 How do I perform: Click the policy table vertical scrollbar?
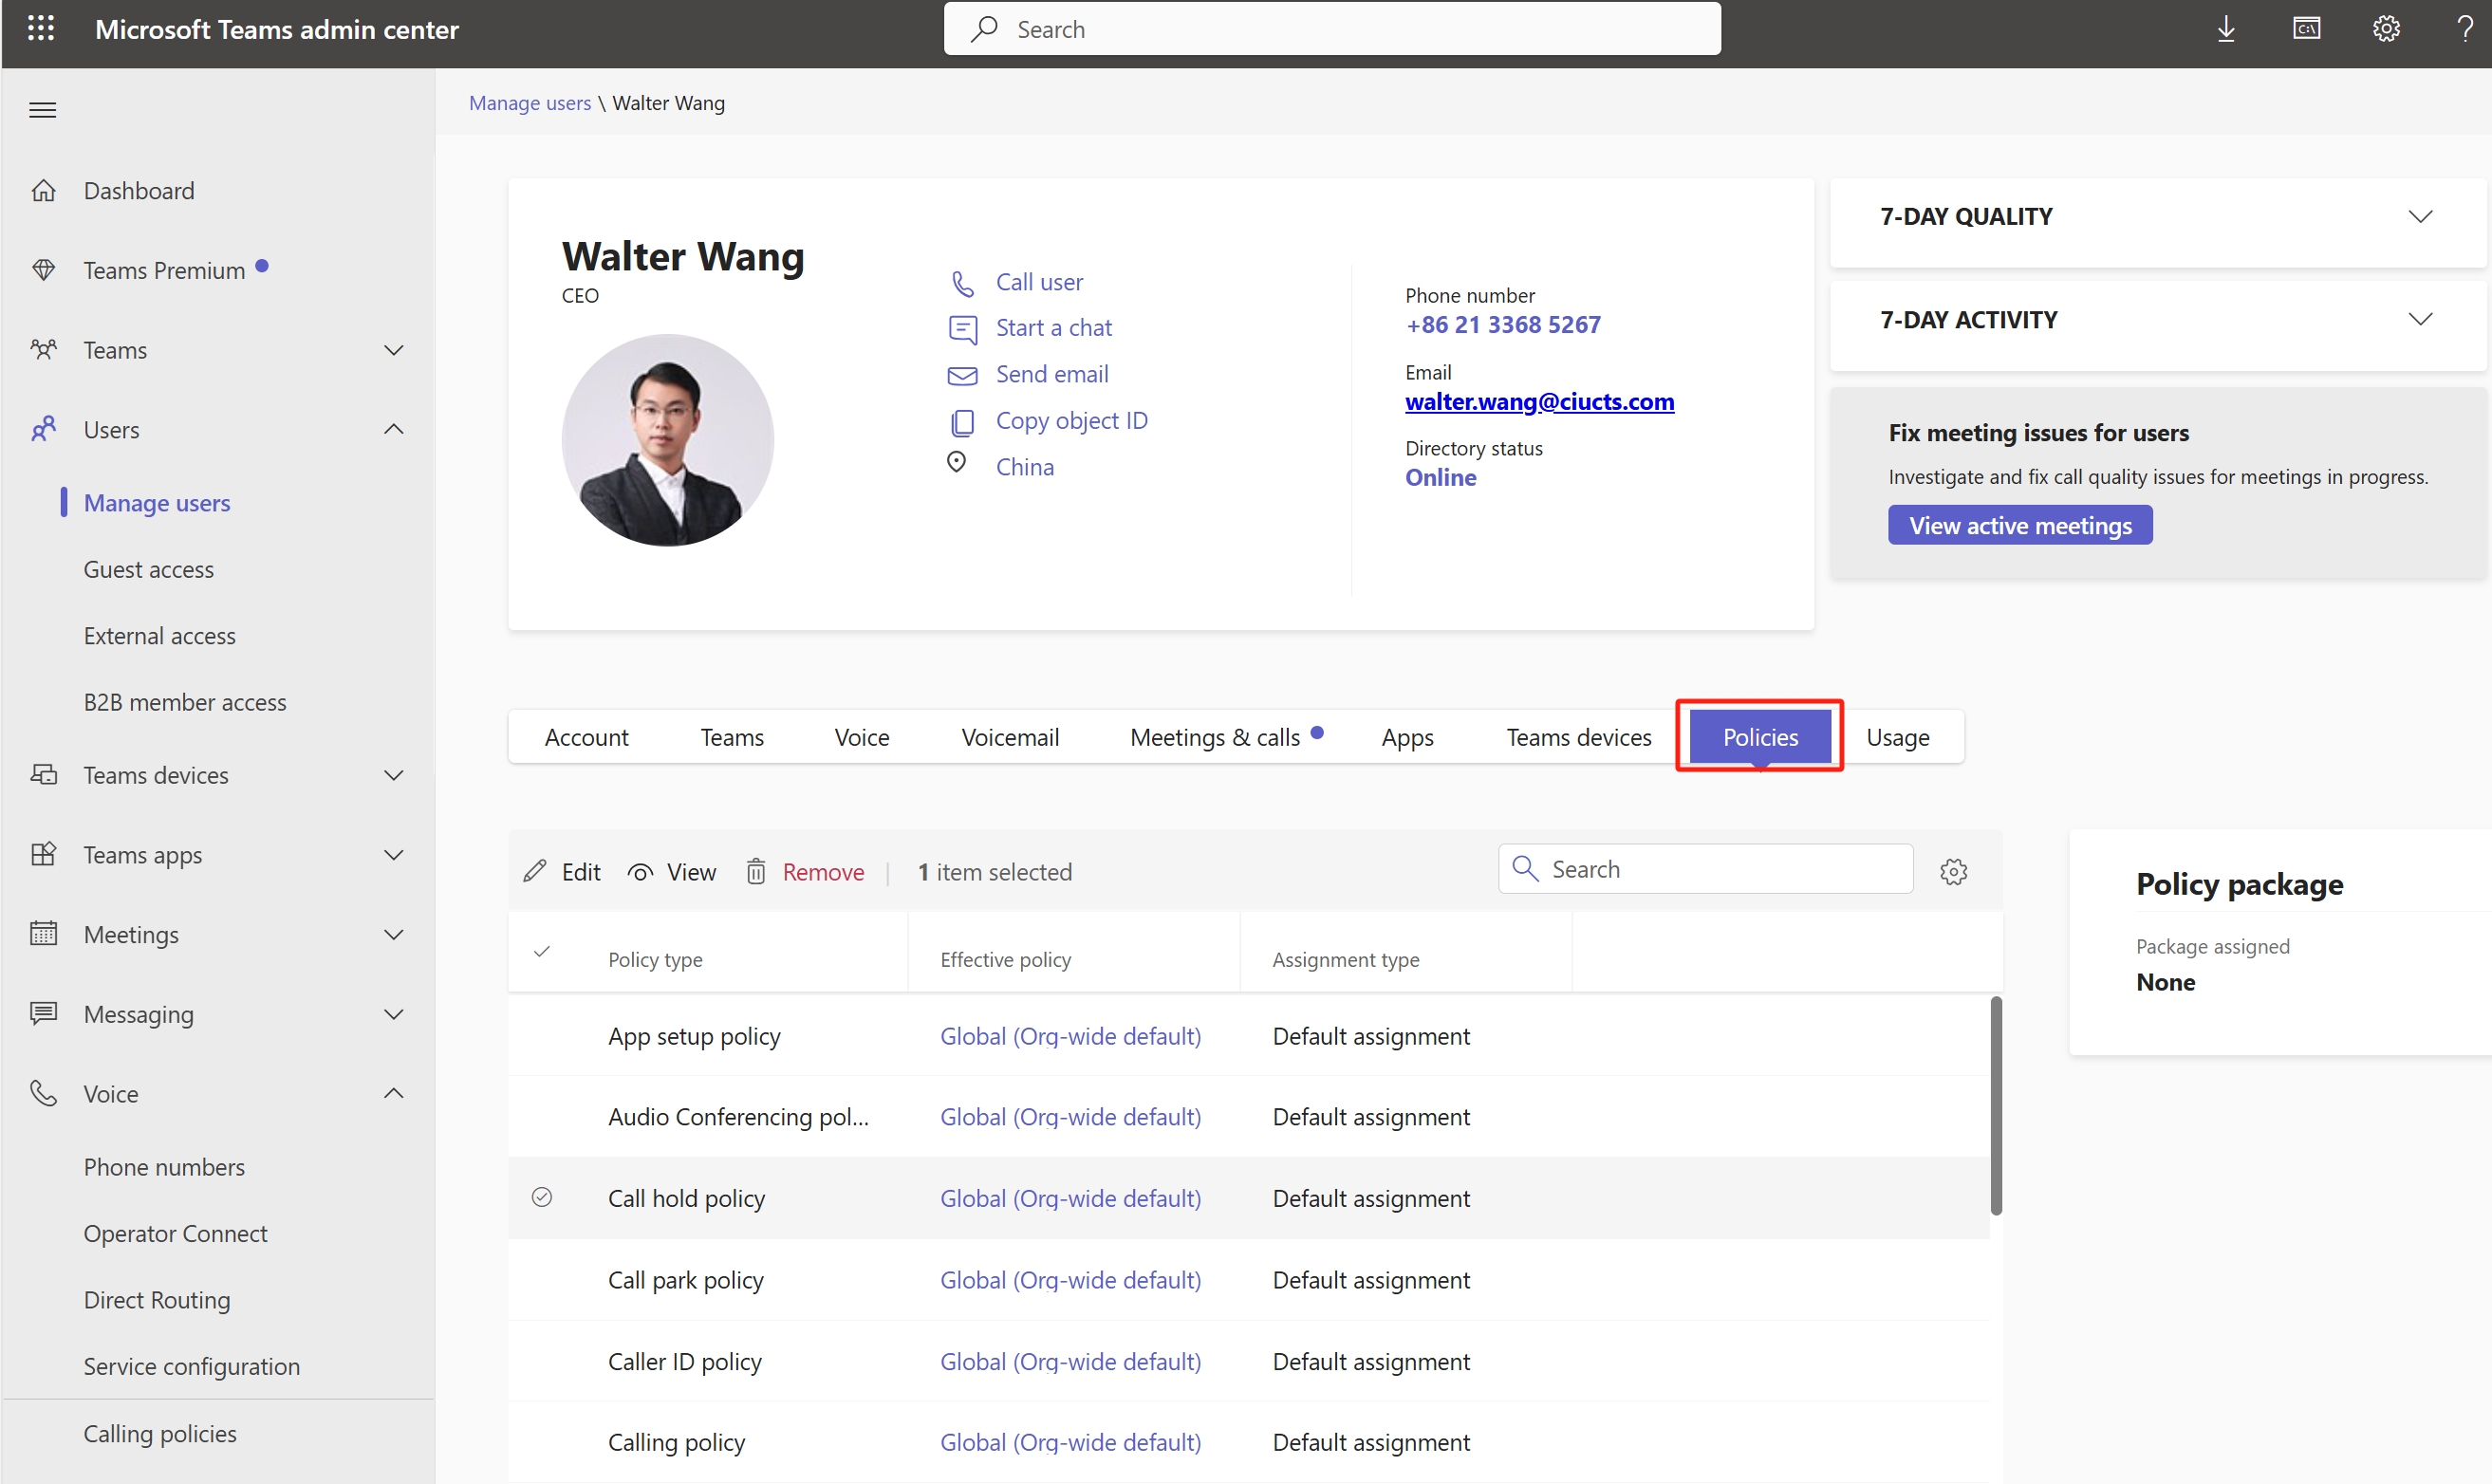[x=1996, y=1106]
